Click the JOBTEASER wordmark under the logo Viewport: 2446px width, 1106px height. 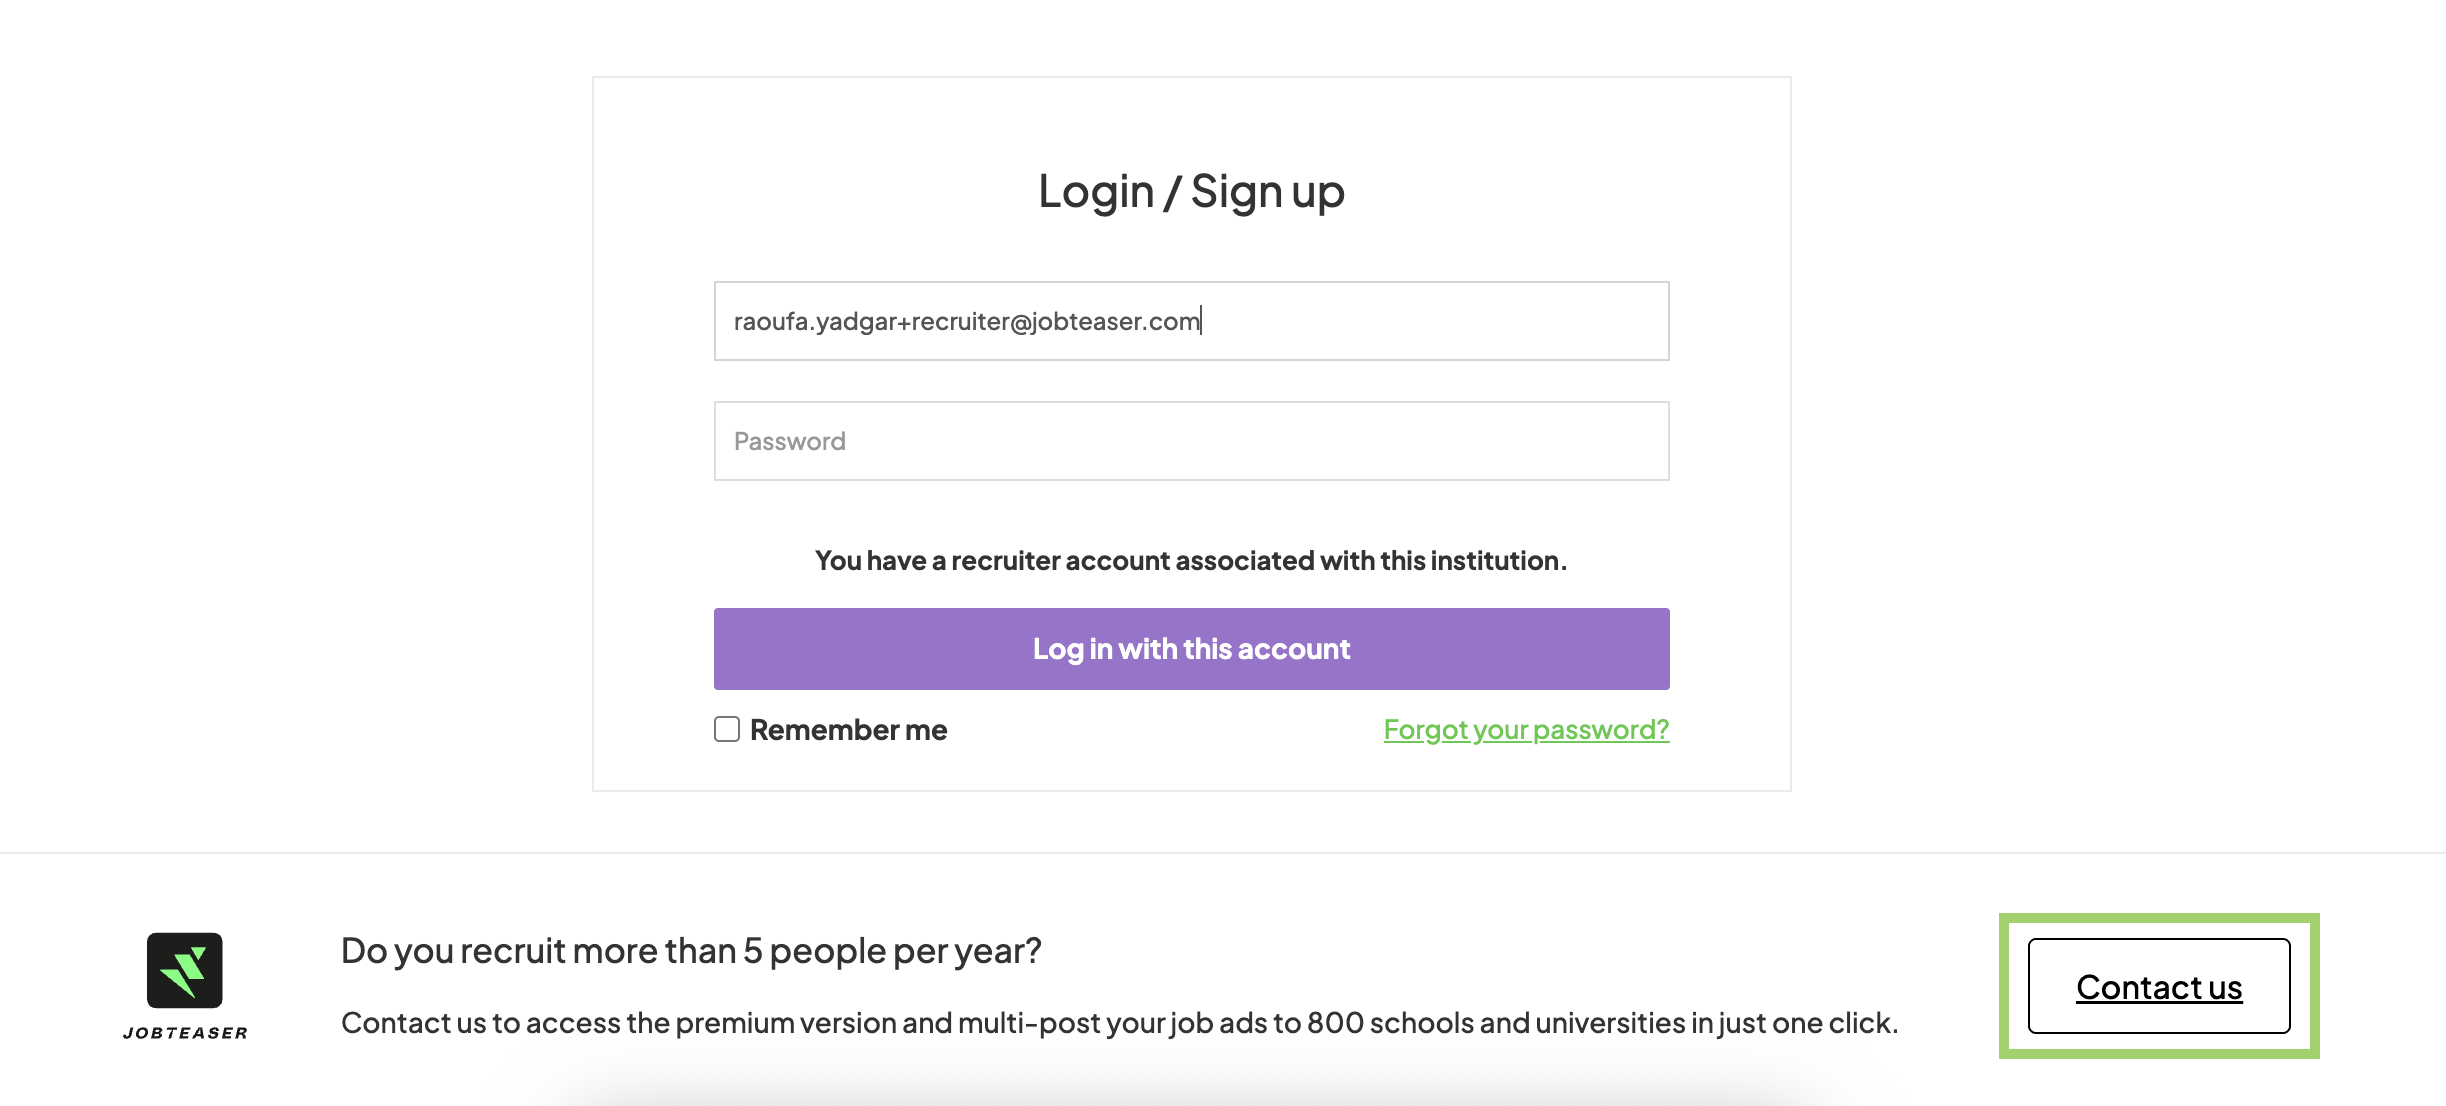tap(185, 1033)
